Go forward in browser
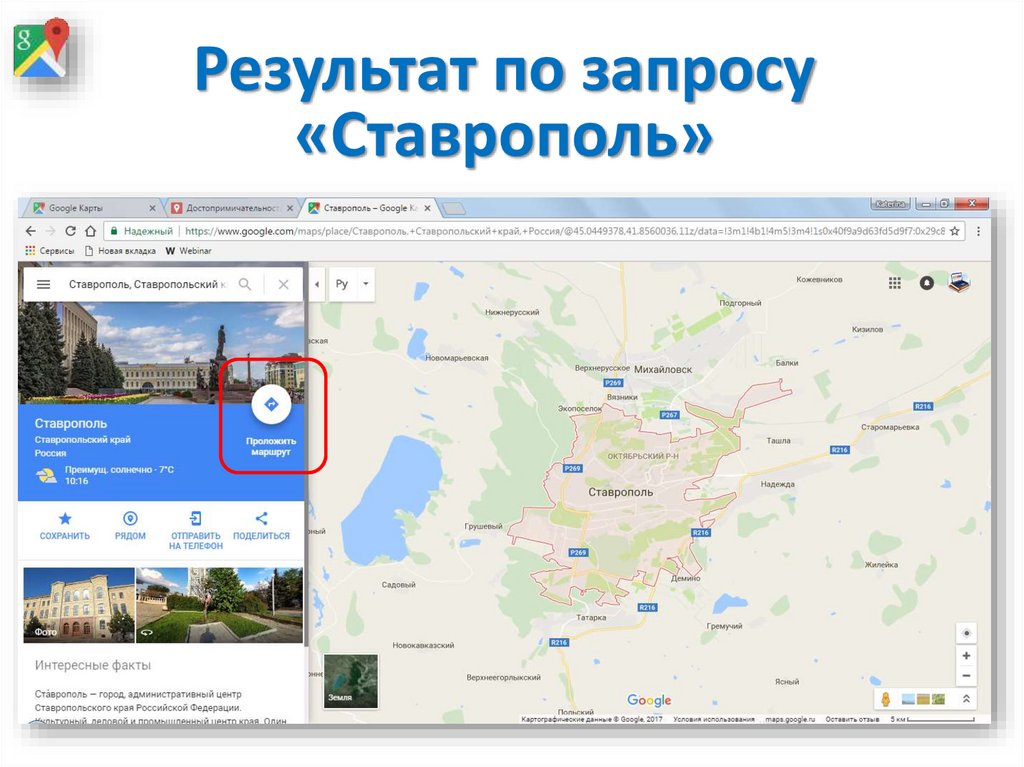 (x=51, y=231)
